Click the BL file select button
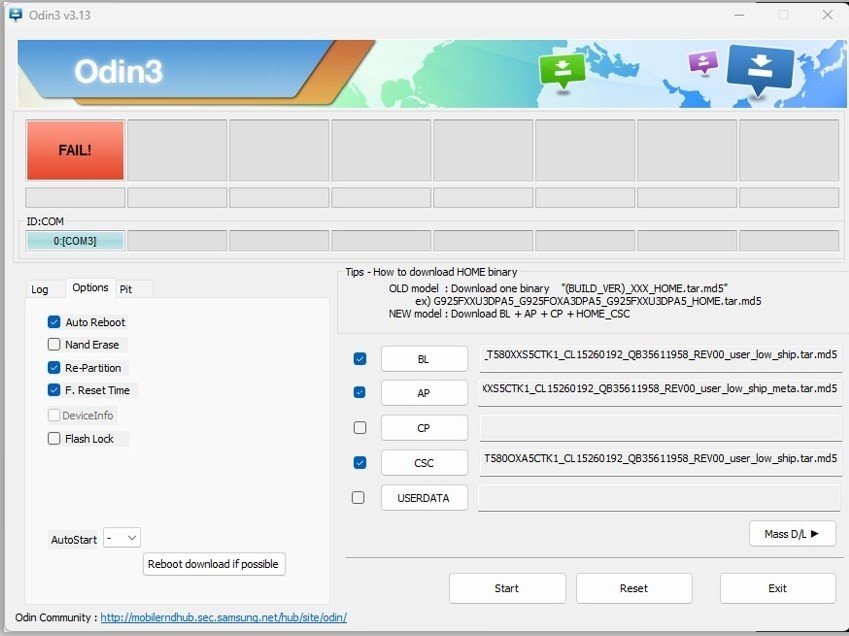This screenshot has height=636, width=849. coord(424,359)
